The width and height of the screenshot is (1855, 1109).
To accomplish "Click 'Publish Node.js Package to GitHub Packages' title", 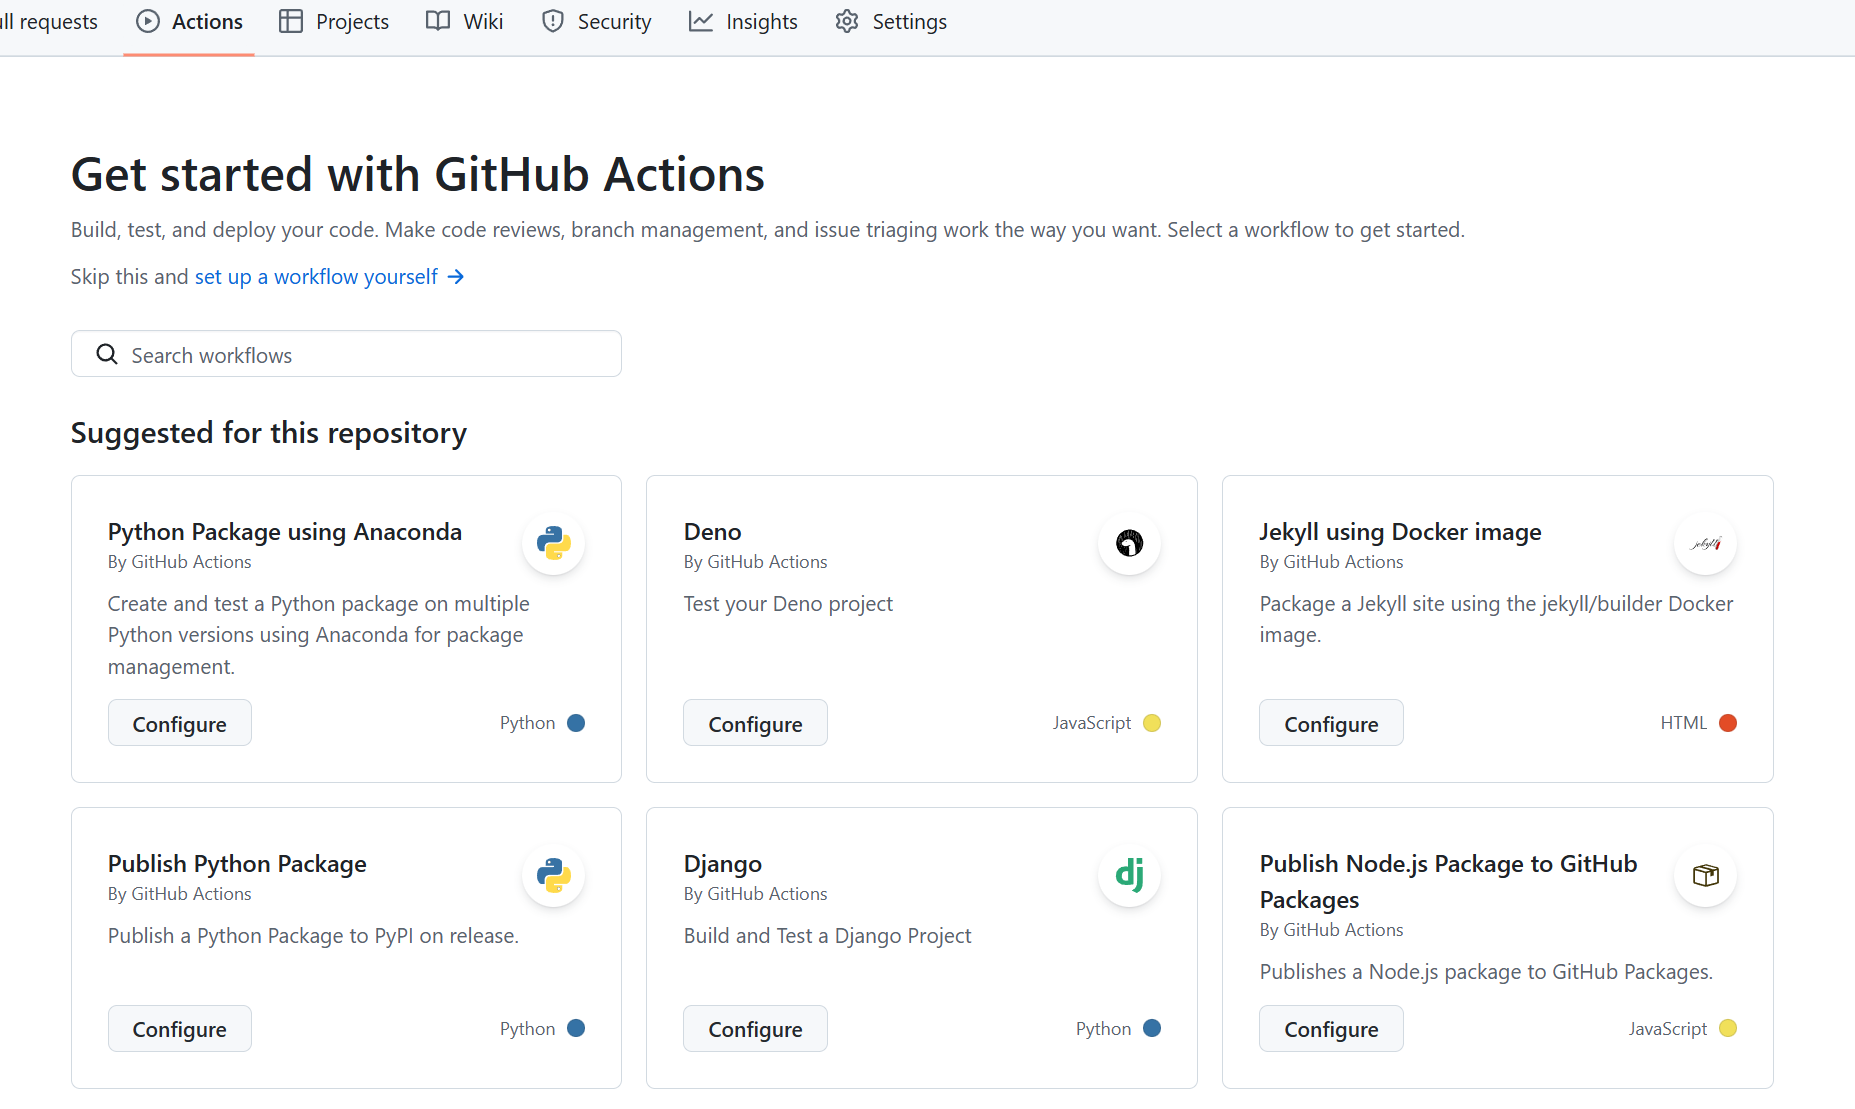I will point(1449,881).
